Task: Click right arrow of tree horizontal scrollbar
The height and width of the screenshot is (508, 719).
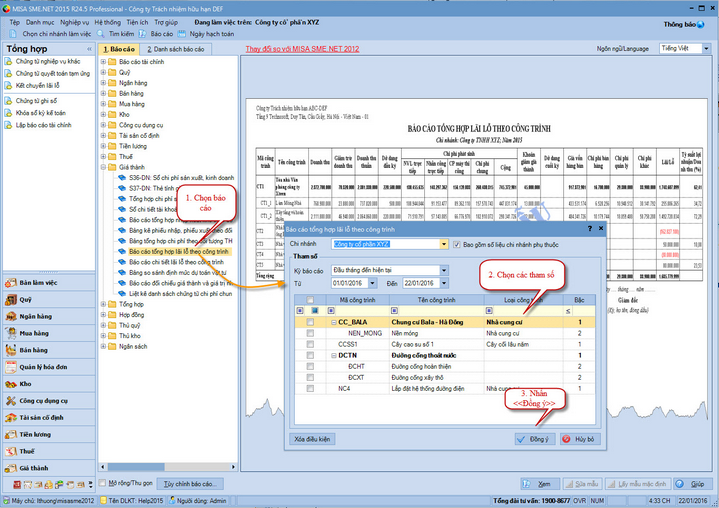Action: [x=233, y=467]
